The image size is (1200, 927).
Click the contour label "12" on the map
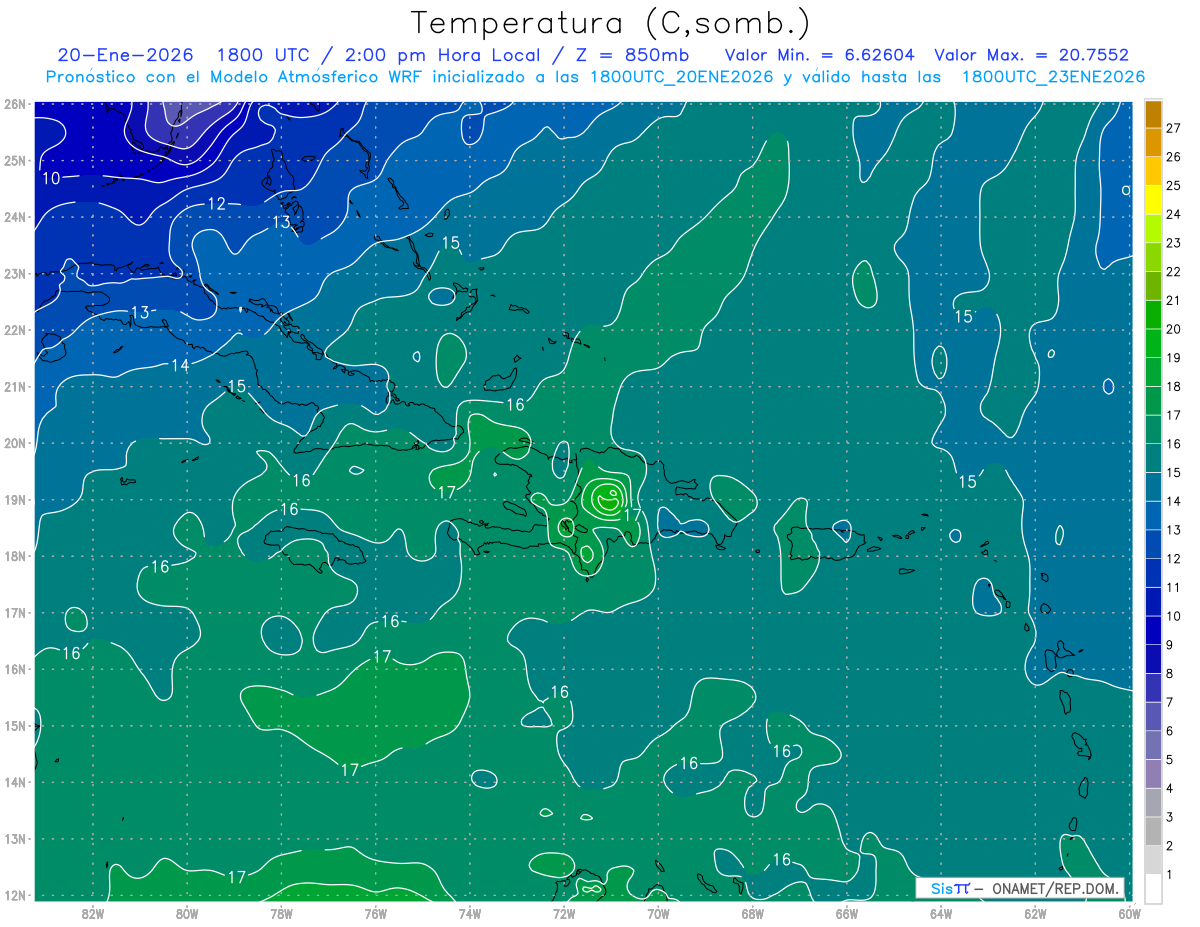click(x=217, y=203)
